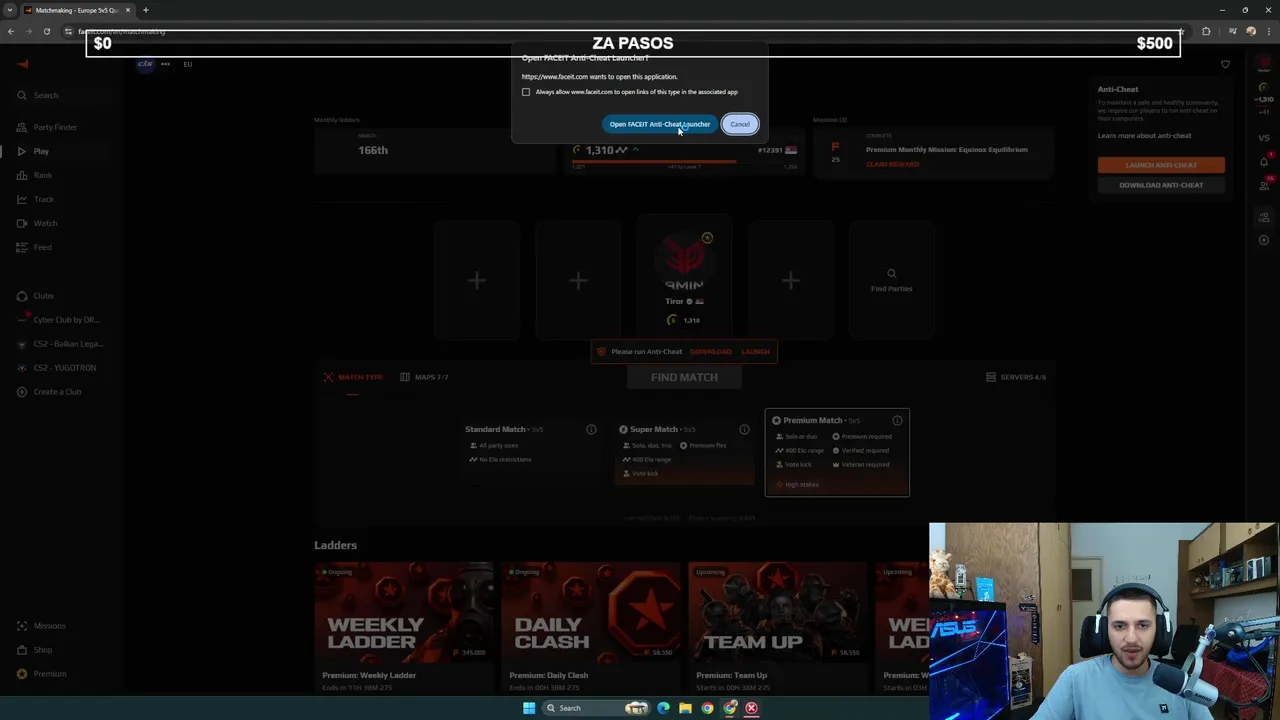Click the 1,310 Elo progress bar
Image resolution: width=1280 pixels, height=720 pixels.
(684, 161)
